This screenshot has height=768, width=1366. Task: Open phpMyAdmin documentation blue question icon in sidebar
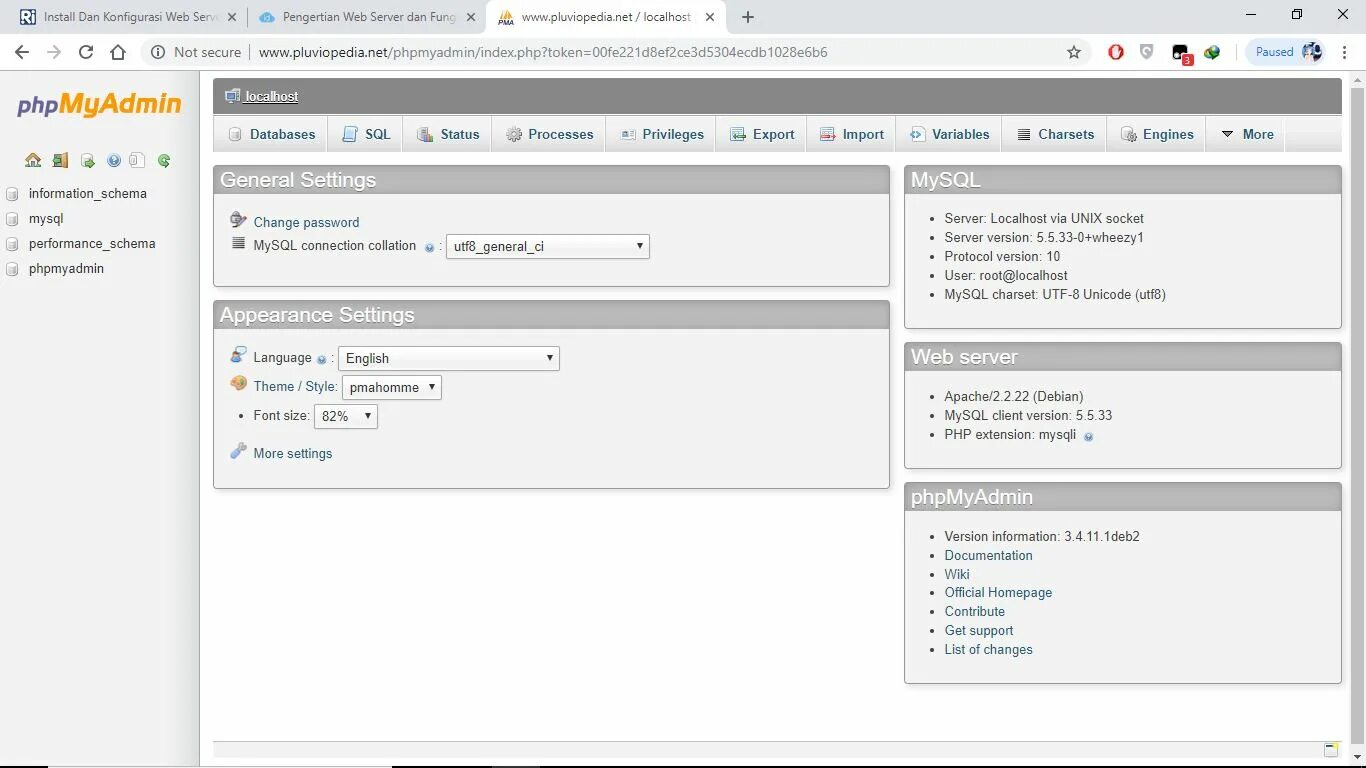pyautogui.click(x=114, y=160)
